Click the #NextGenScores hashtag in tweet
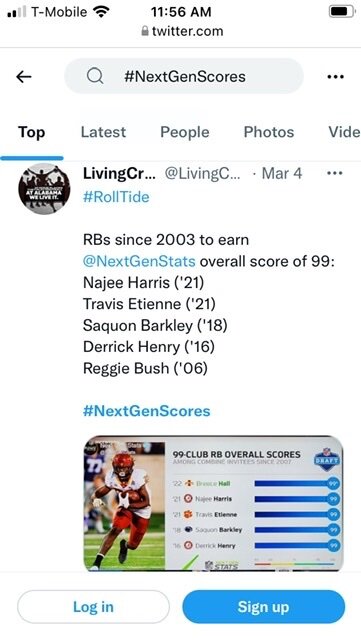The width and height of the screenshot is (361, 640). pyautogui.click(x=147, y=411)
